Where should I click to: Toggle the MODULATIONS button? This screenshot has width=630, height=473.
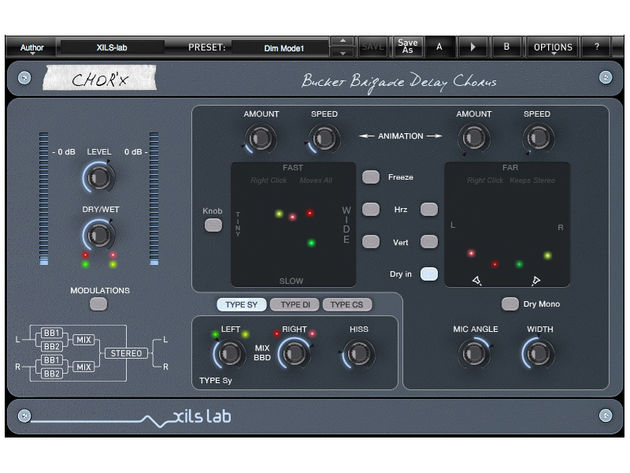(x=98, y=304)
